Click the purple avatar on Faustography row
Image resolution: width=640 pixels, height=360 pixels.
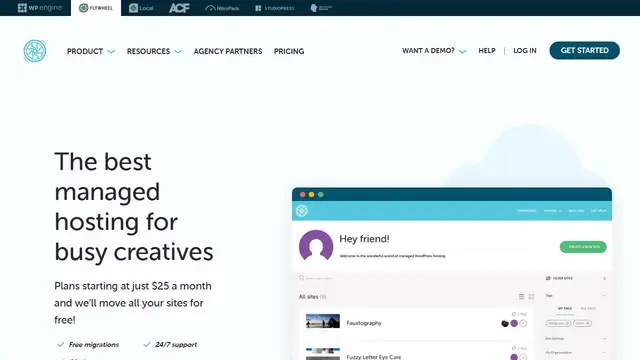tap(514, 323)
